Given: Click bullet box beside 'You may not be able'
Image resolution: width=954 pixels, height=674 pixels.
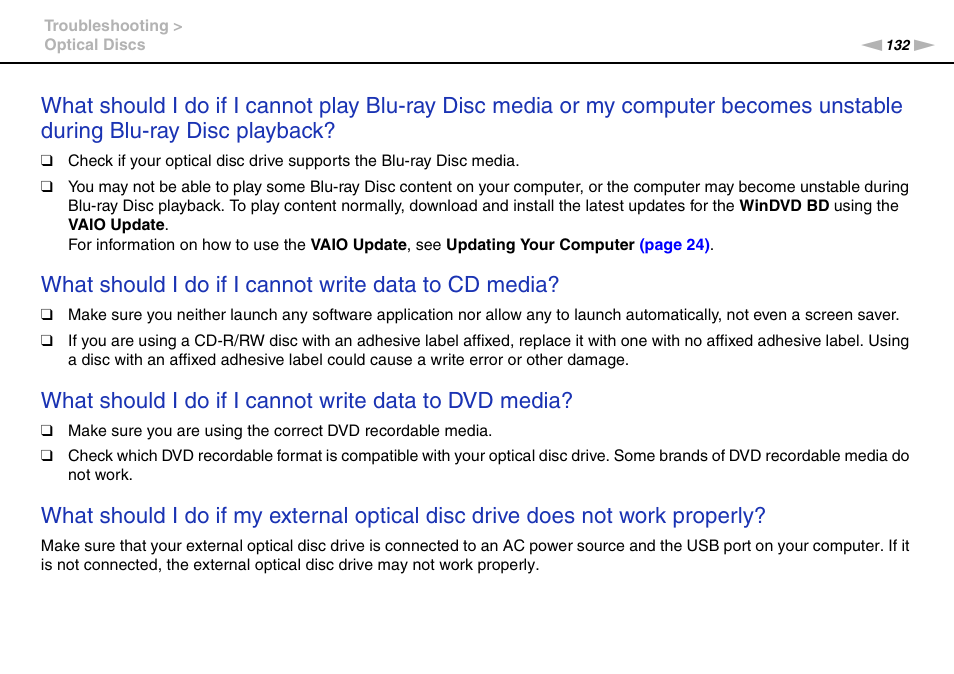Looking at the screenshot, I should point(47,187).
